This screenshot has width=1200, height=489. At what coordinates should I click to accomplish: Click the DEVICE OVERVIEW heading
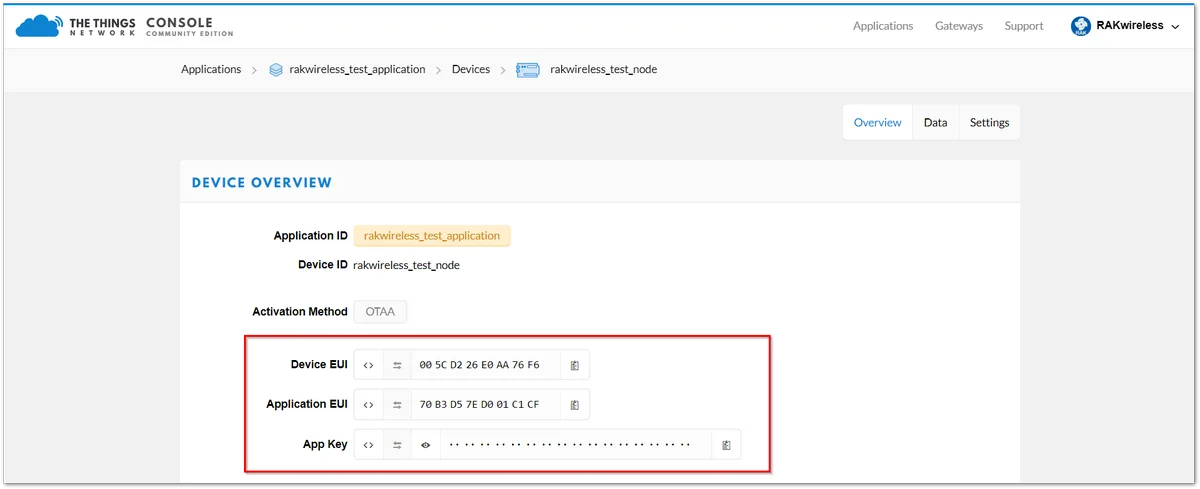tap(262, 183)
